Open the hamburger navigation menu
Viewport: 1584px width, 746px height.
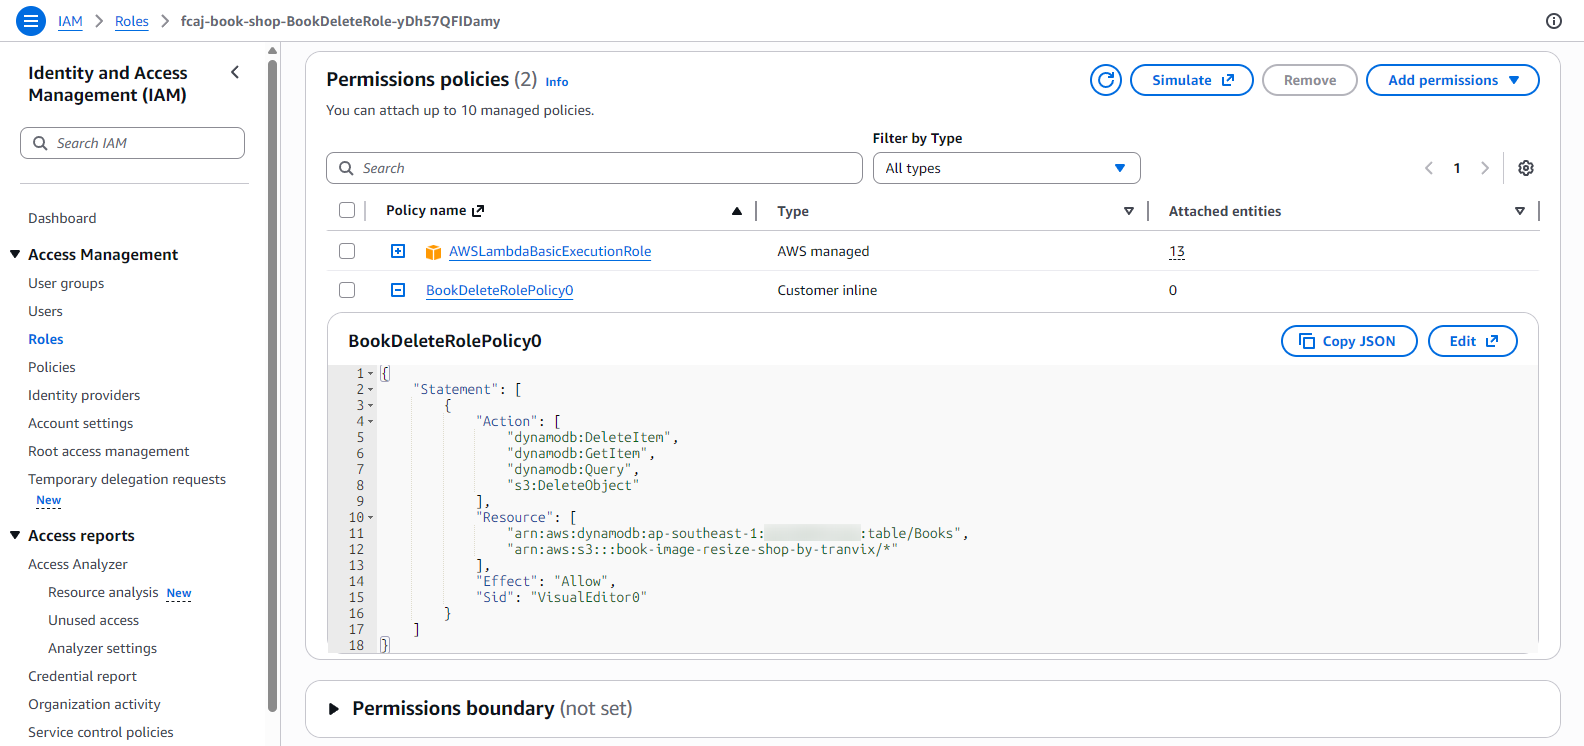(x=31, y=20)
